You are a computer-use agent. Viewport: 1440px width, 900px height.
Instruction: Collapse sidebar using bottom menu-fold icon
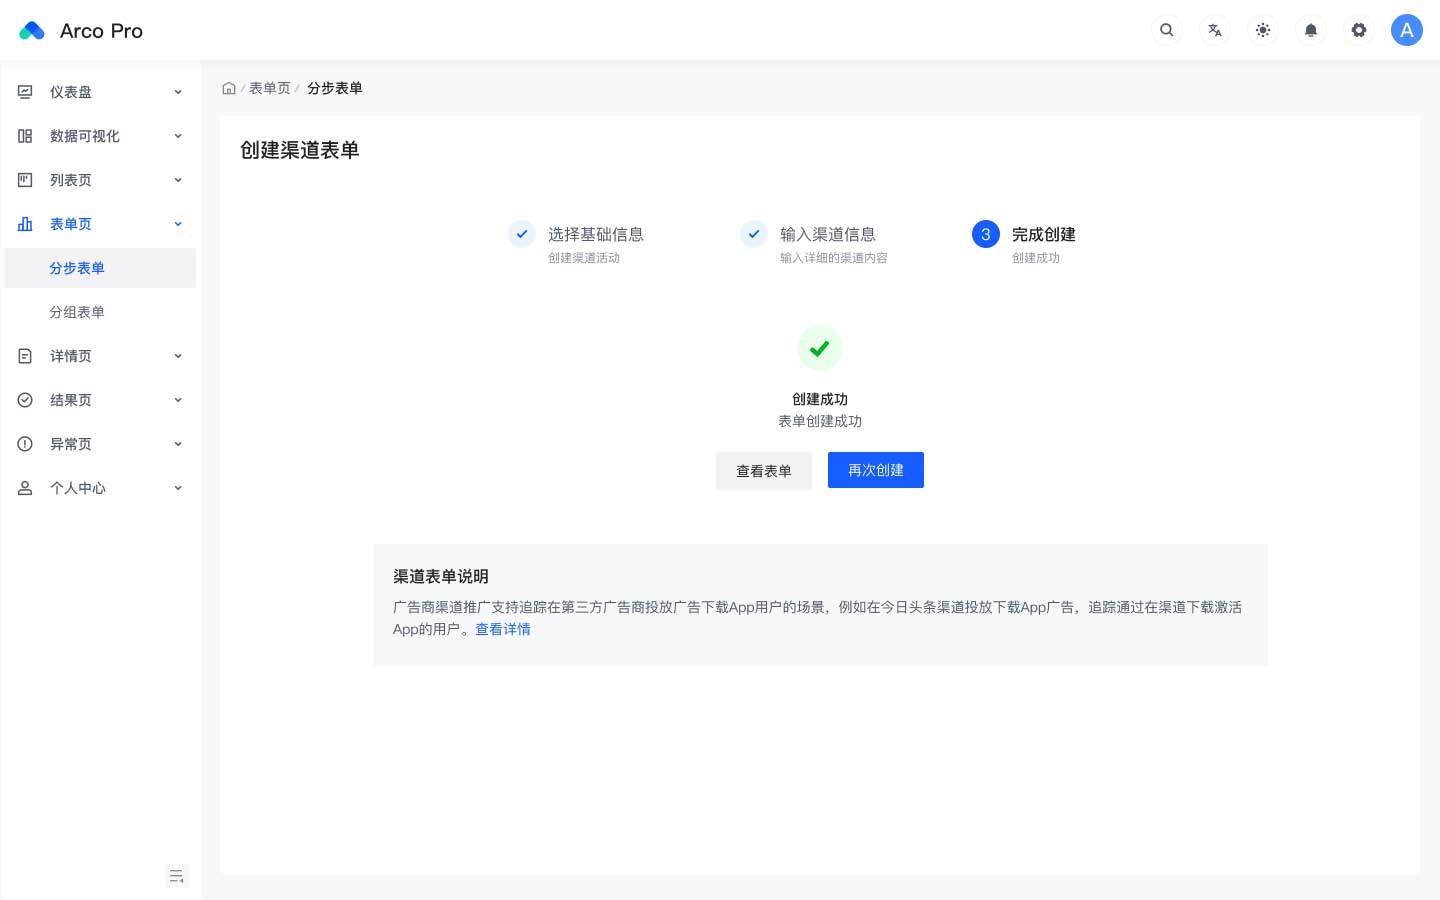(x=177, y=876)
